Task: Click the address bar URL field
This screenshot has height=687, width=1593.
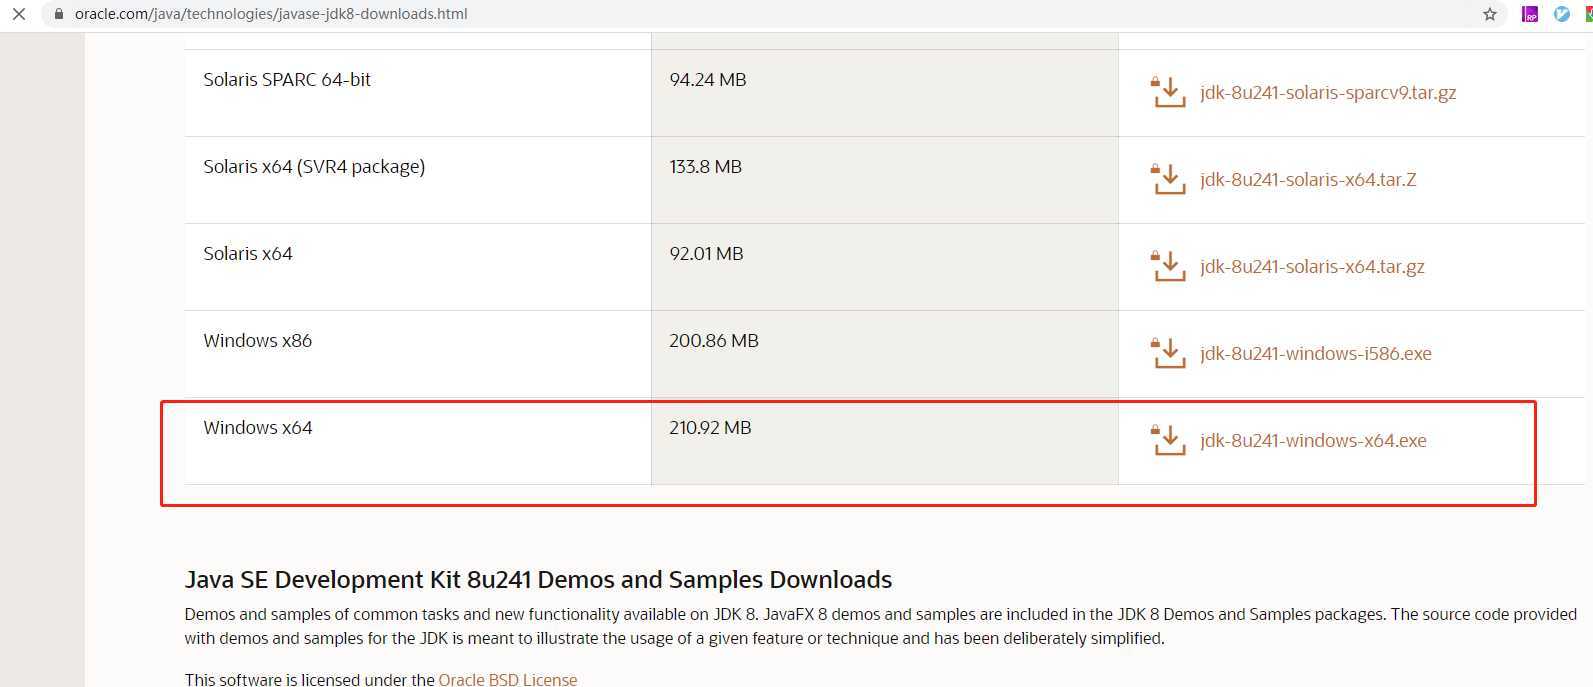Action: click(x=271, y=14)
